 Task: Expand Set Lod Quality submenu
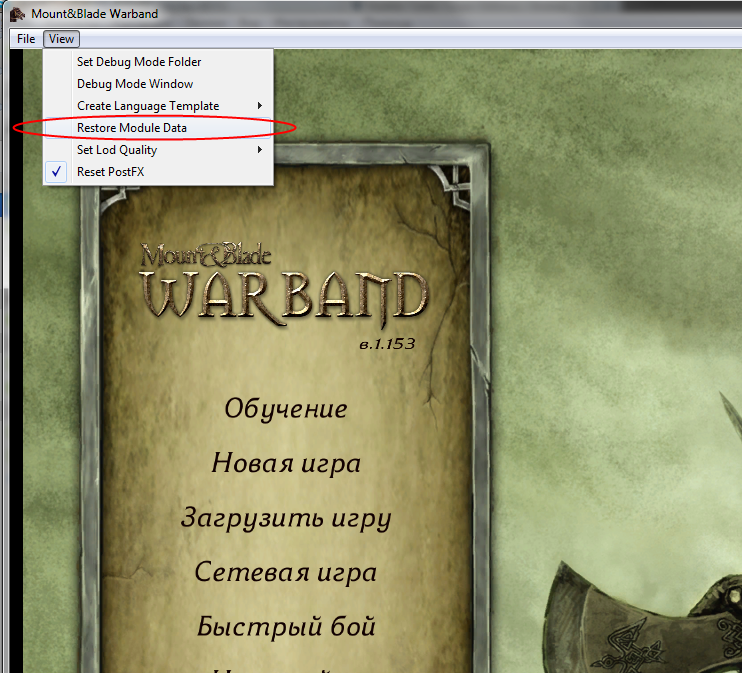(158, 150)
